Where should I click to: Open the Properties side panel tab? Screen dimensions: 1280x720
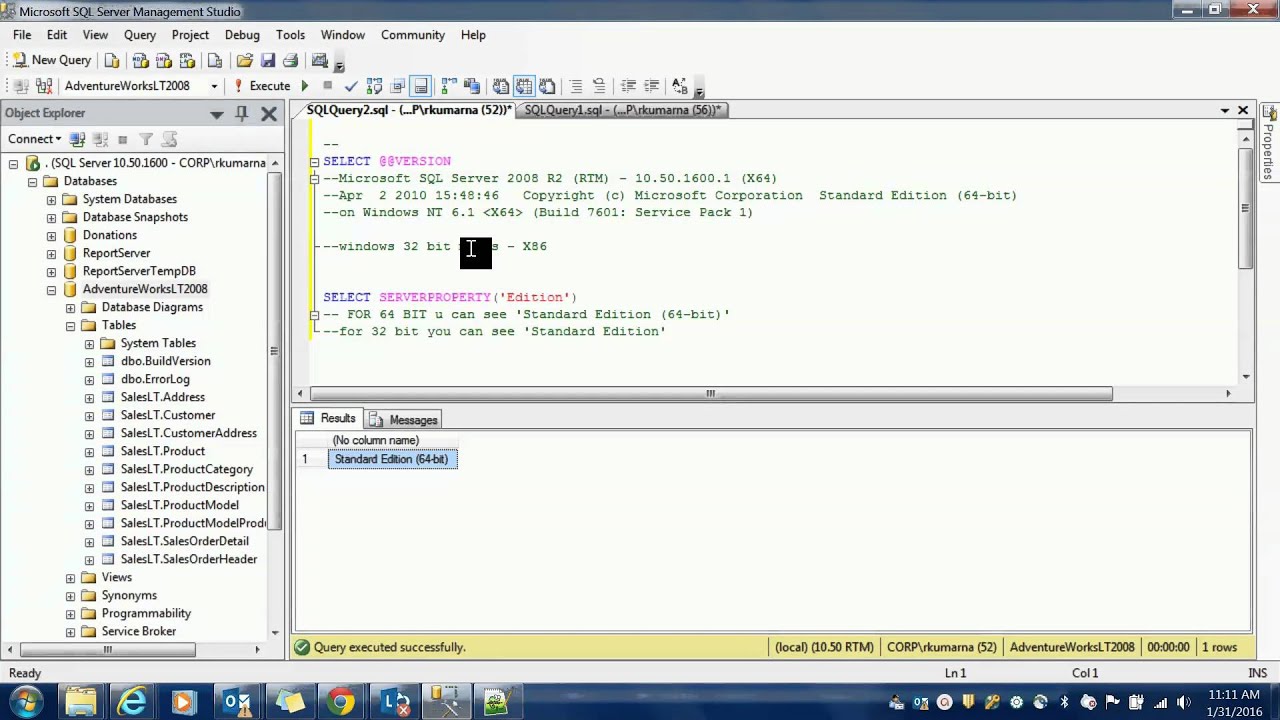1270,142
